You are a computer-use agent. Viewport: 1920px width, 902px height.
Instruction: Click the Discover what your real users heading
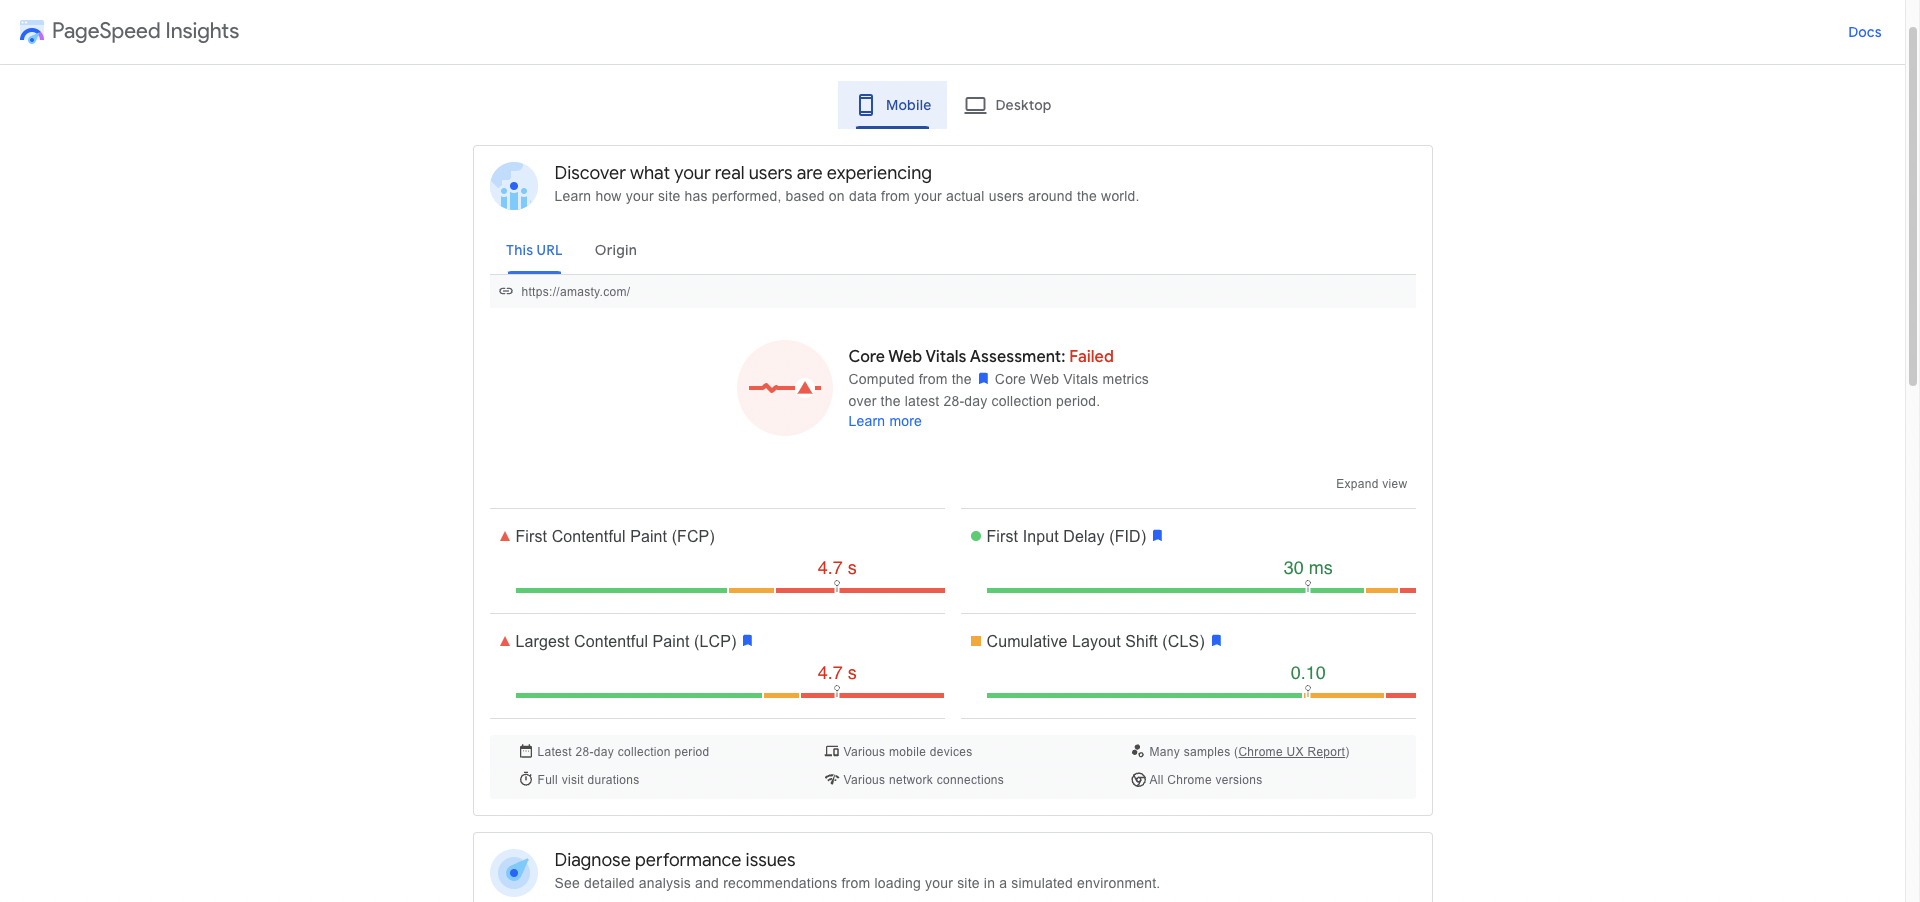[743, 173]
